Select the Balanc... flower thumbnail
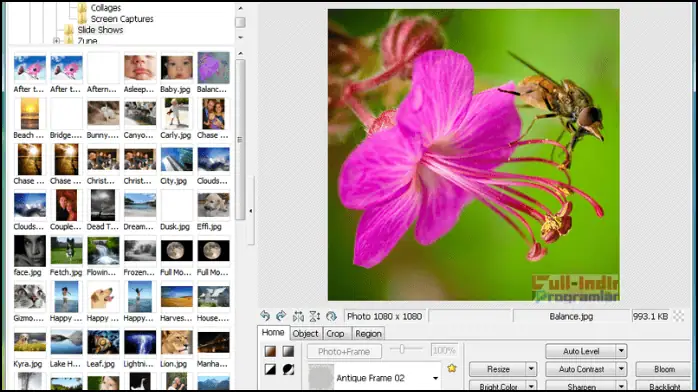This screenshot has width=698, height=392. coord(213,68)
